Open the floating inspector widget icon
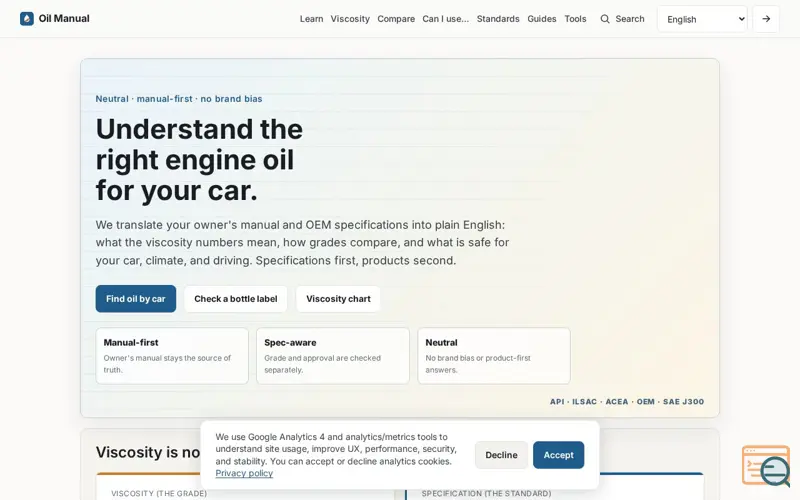 click(766, 465)
